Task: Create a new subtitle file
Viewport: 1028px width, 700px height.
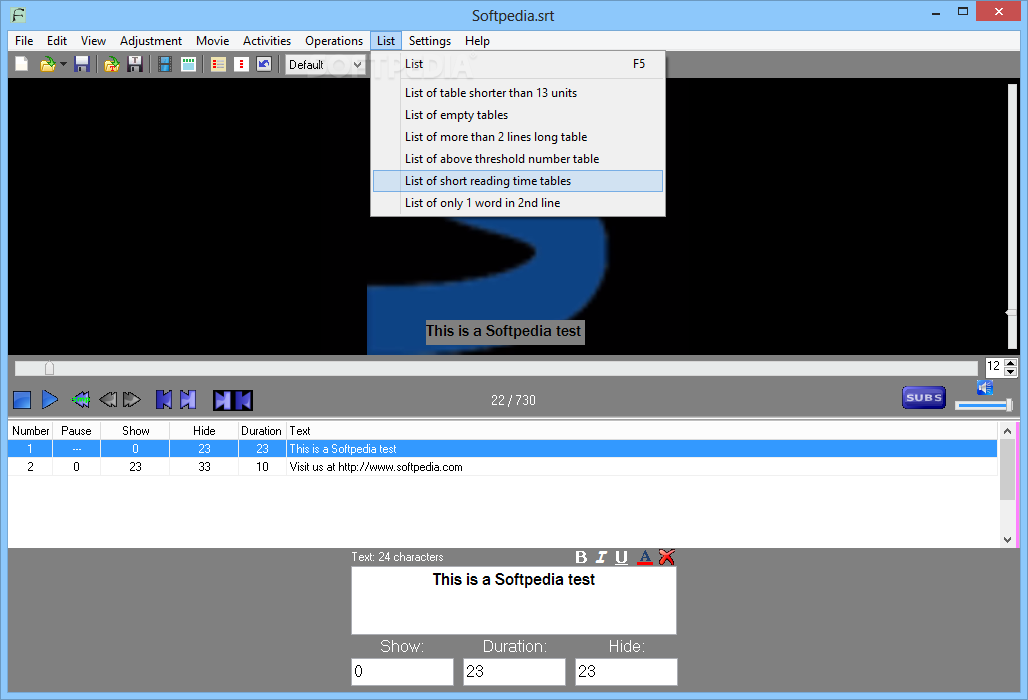Action: (x=22, y=64)
